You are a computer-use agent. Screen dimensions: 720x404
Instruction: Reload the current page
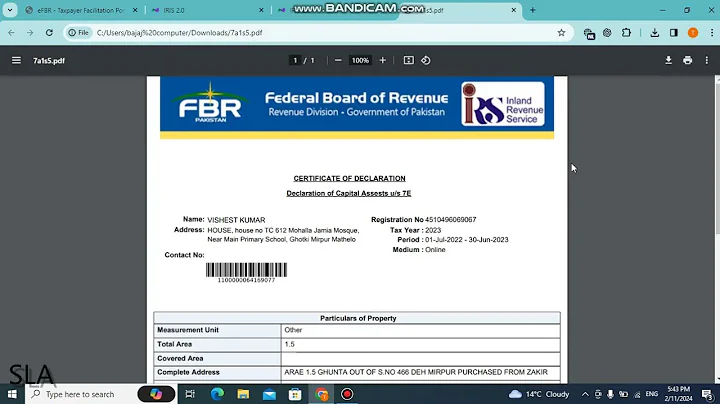pyautogui.click(x=49, y=33)
